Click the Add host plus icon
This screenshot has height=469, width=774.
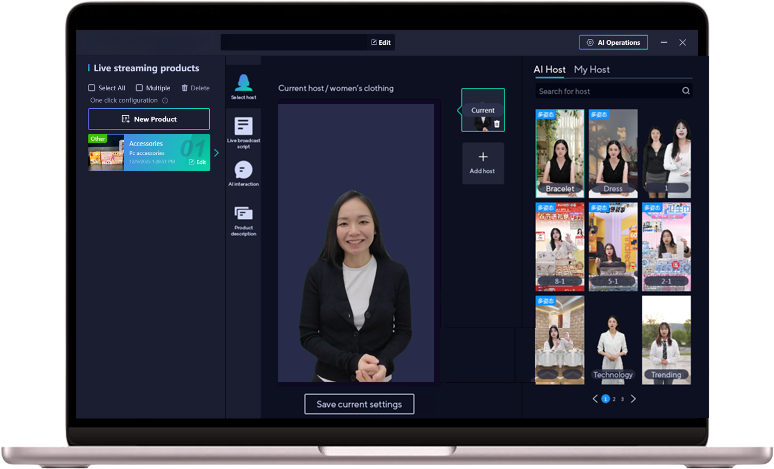(x=482, y=158)
